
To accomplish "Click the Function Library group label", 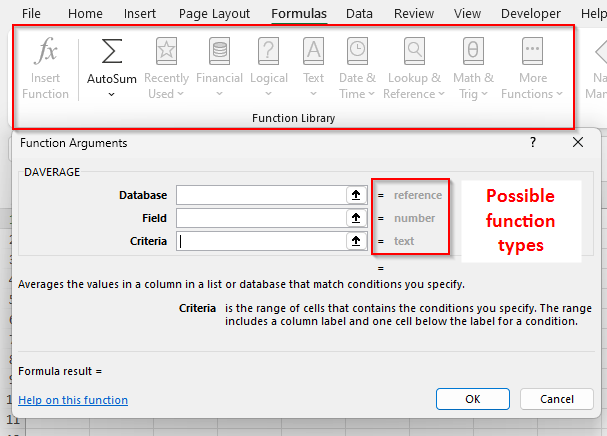I will [293, 118].
